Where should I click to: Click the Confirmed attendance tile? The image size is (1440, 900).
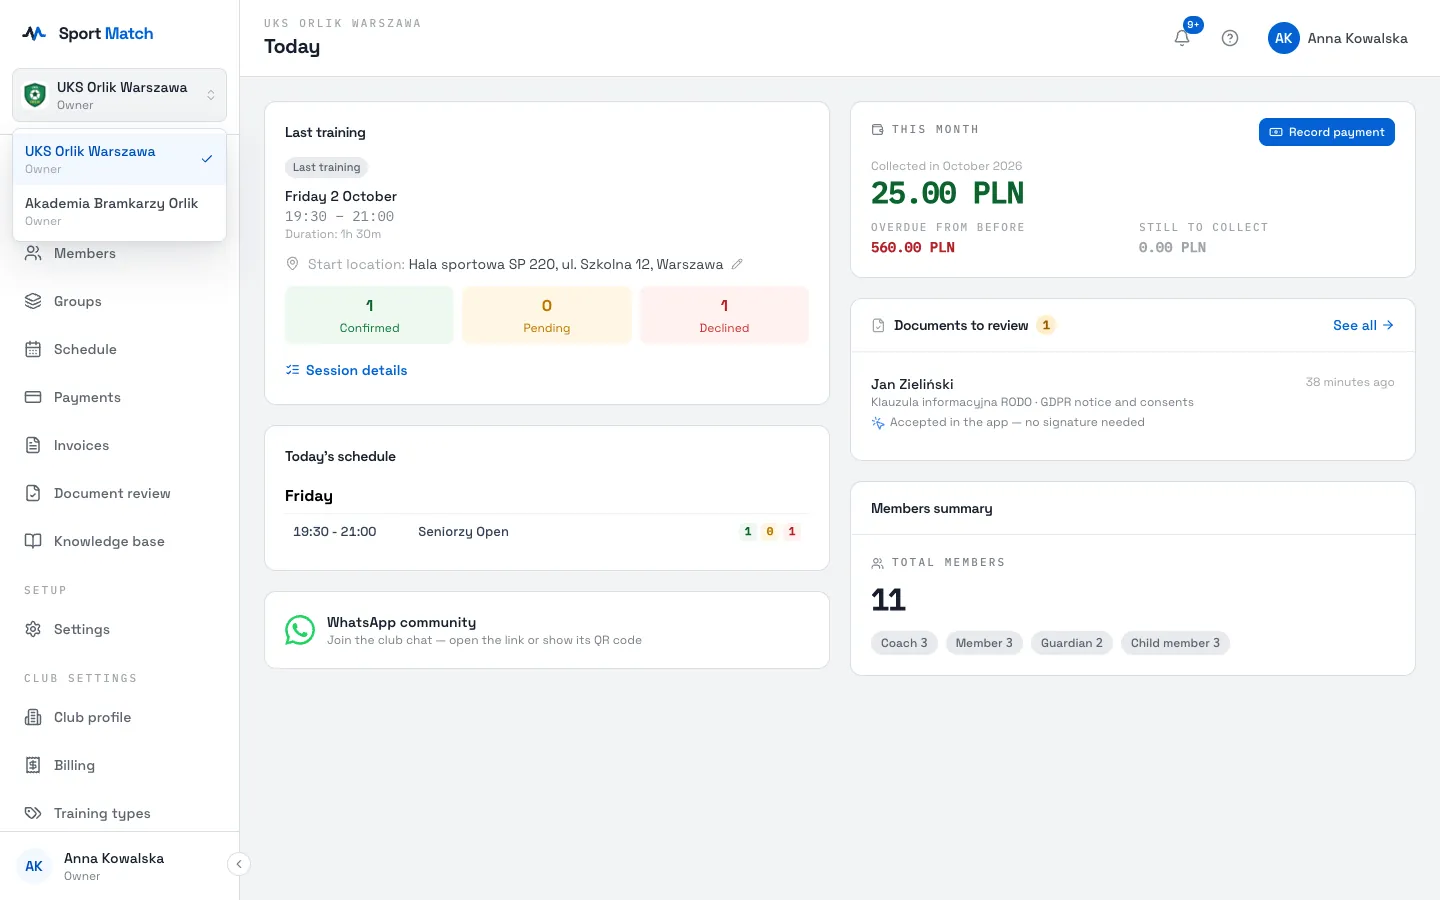pyautogui.click(x=369, y=315)
